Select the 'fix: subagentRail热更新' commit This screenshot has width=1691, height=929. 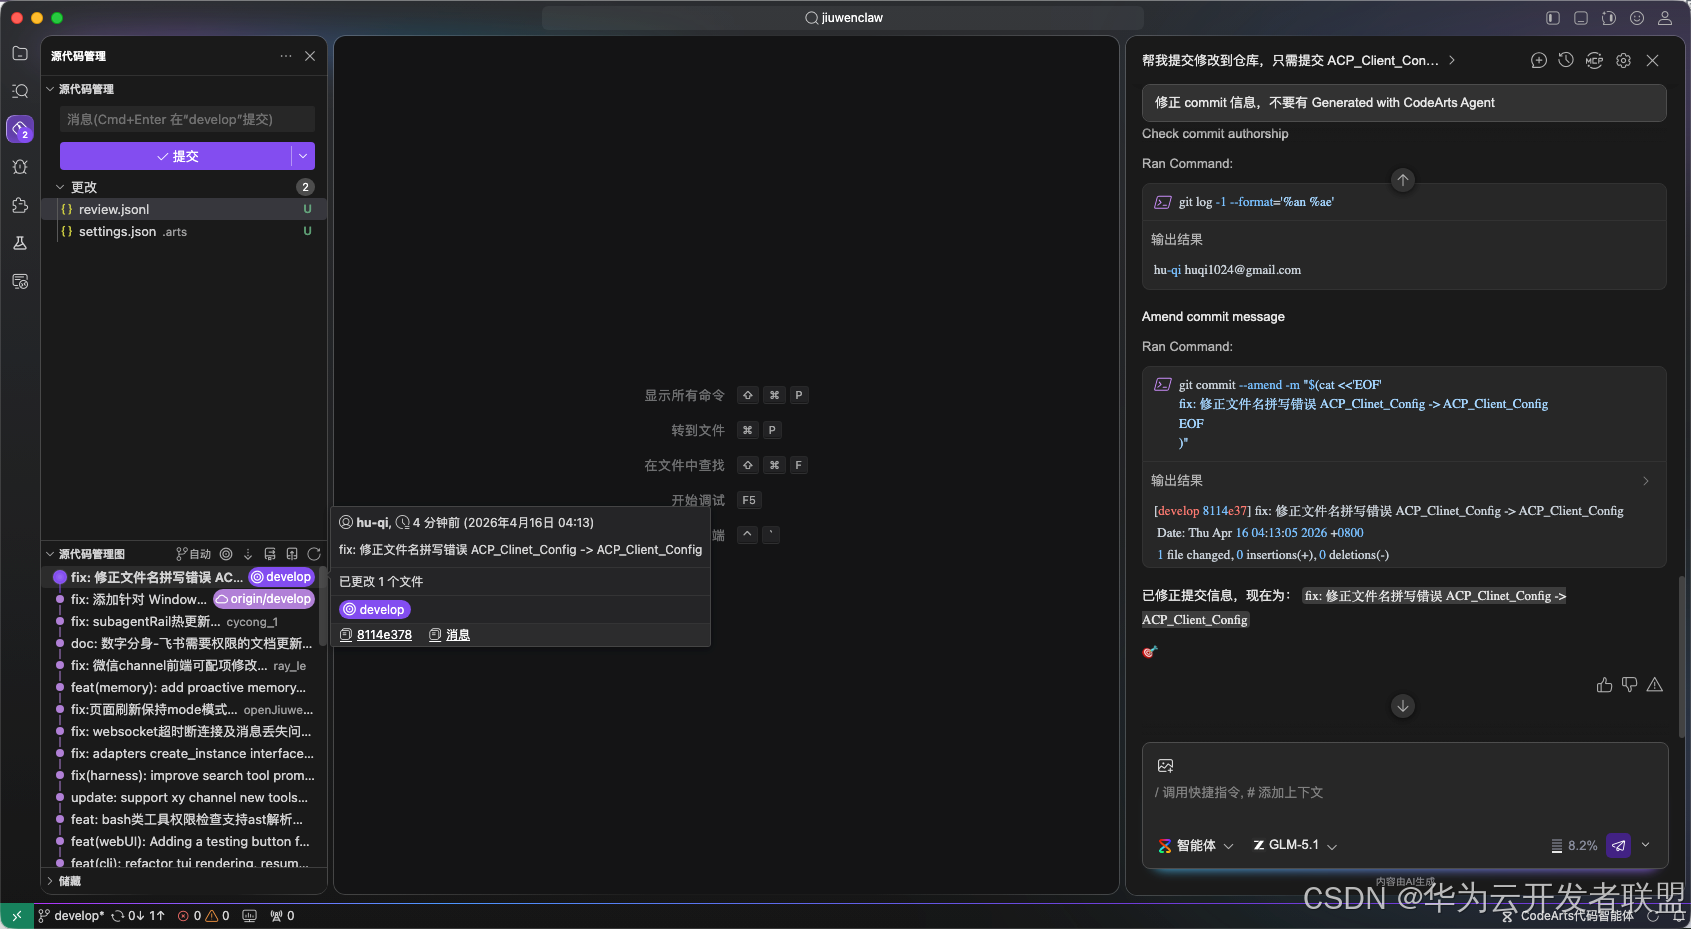[x=146, y=621]
